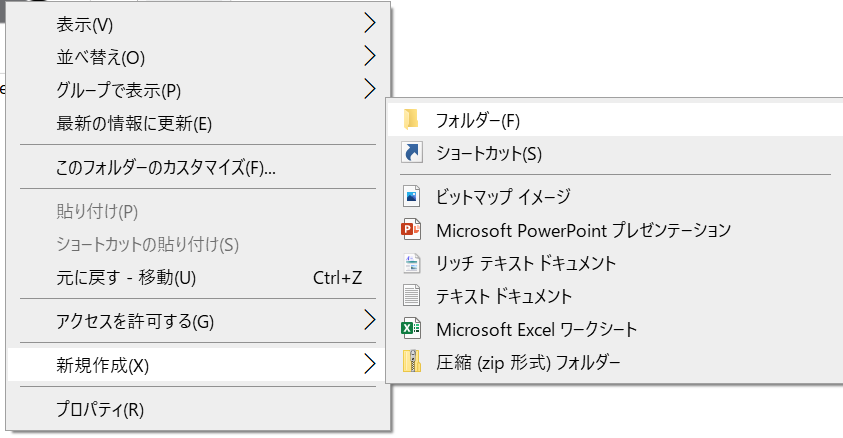
Task: Click the zip compressed folder icon
Action: click(x=411, y=361)
